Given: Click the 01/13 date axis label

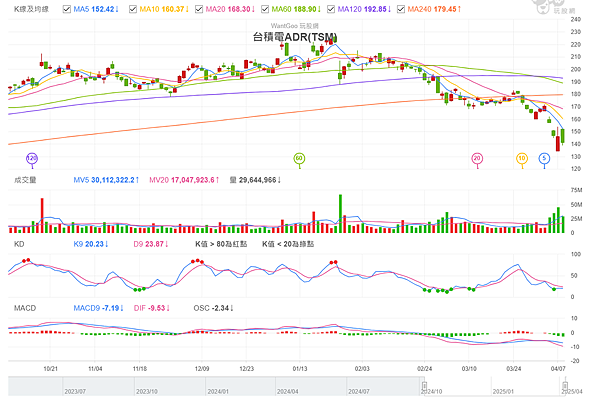Looking at the screenshot, I should click(300, 369).
